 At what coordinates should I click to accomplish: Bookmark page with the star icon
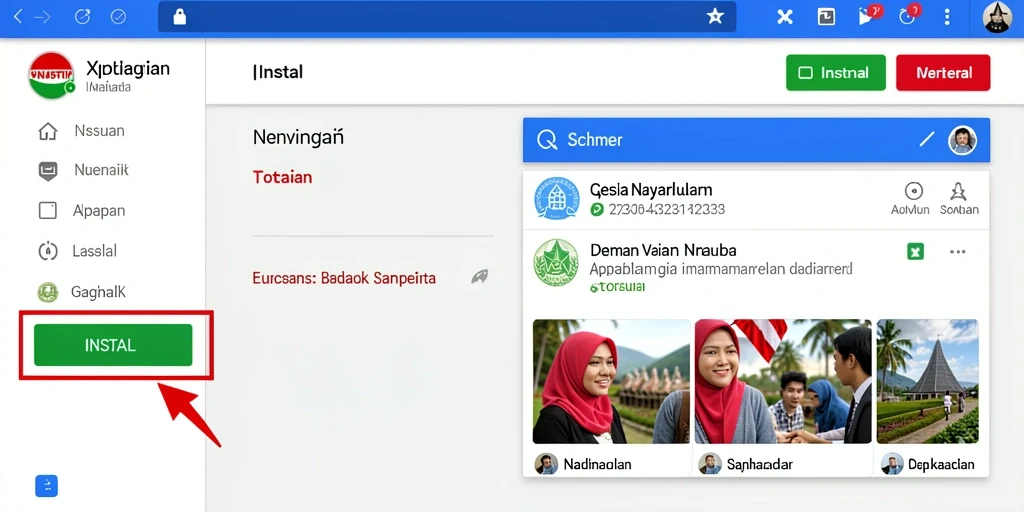click(x=715, y=17)
